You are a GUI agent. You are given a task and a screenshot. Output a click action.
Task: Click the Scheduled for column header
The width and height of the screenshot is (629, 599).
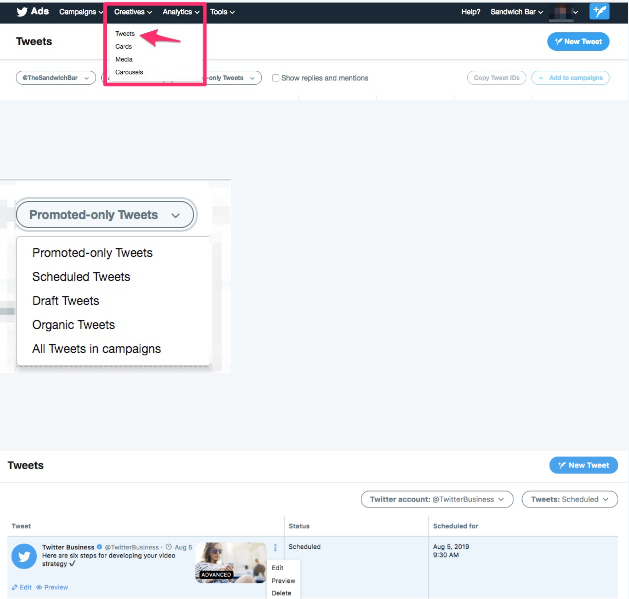click(x=455, y=526)
